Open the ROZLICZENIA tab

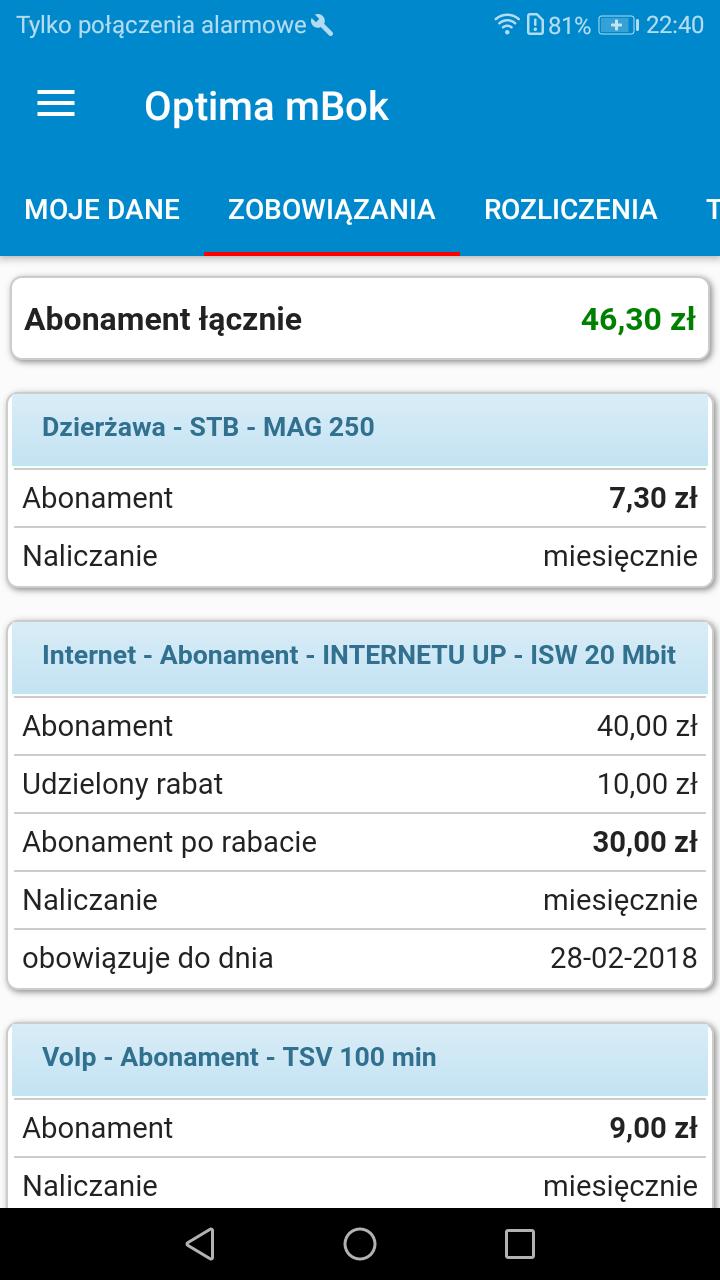[x=570, y=210]
